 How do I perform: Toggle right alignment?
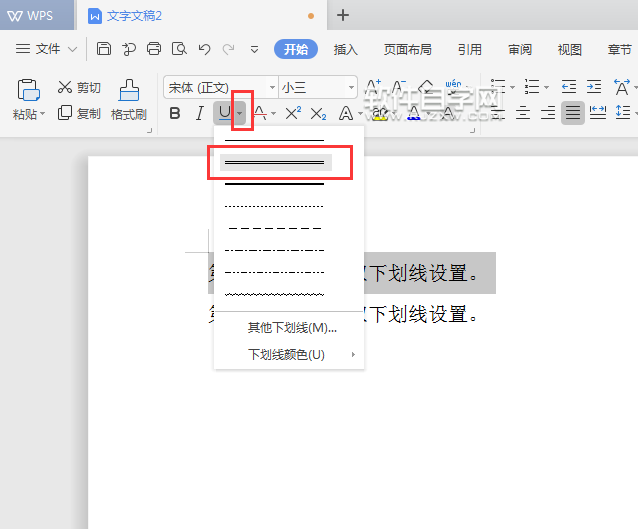(548, 112)
